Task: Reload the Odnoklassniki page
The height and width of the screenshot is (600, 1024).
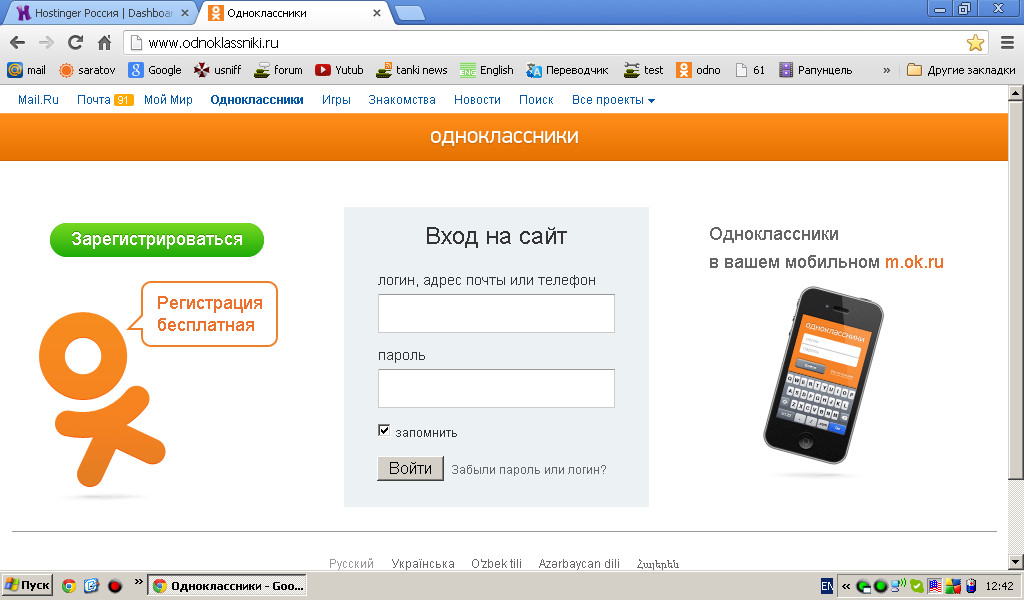Action: click(x=75, y=43)
